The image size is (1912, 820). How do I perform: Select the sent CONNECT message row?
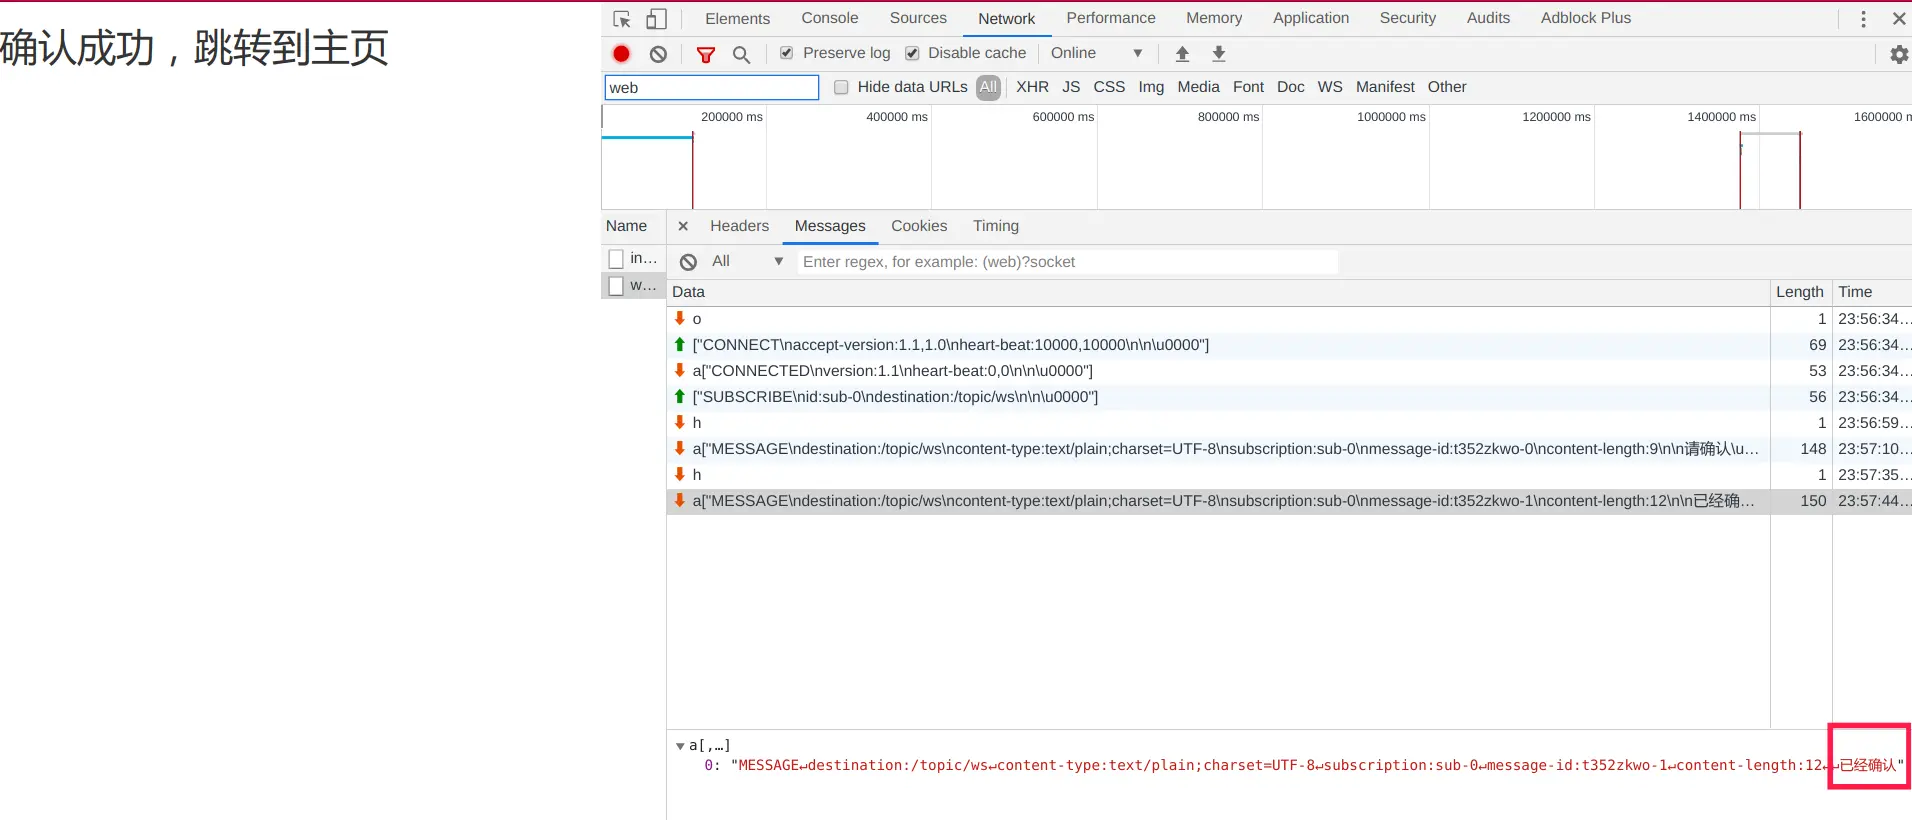coord(1289,345)
